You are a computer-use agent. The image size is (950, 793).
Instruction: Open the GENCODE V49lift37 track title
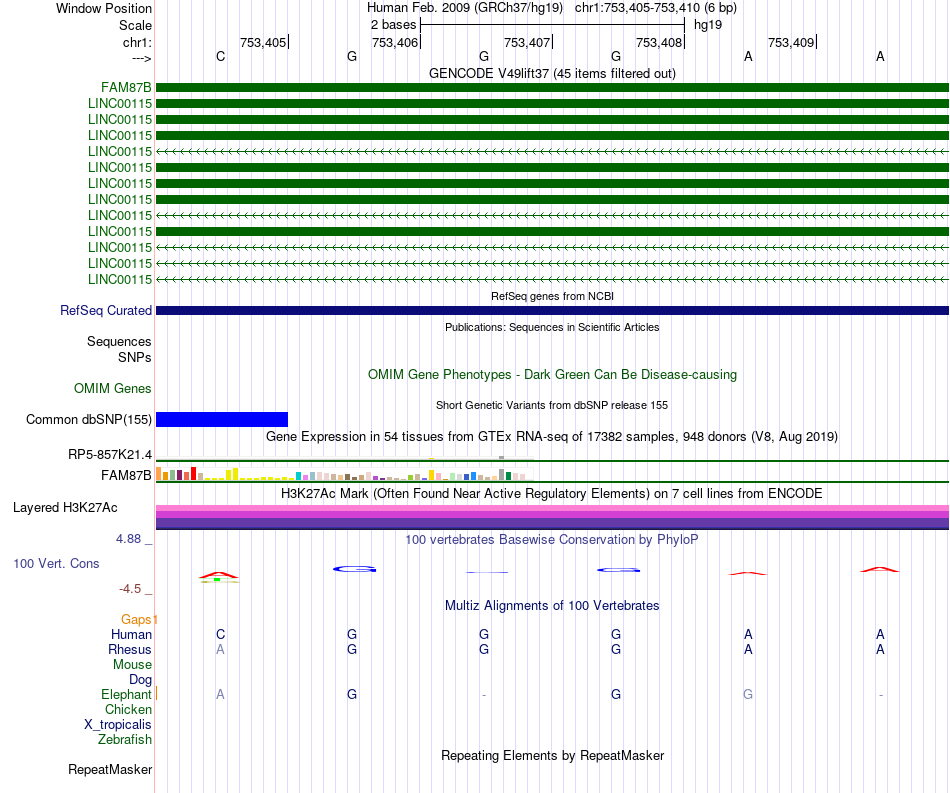[x=552, y=73]
